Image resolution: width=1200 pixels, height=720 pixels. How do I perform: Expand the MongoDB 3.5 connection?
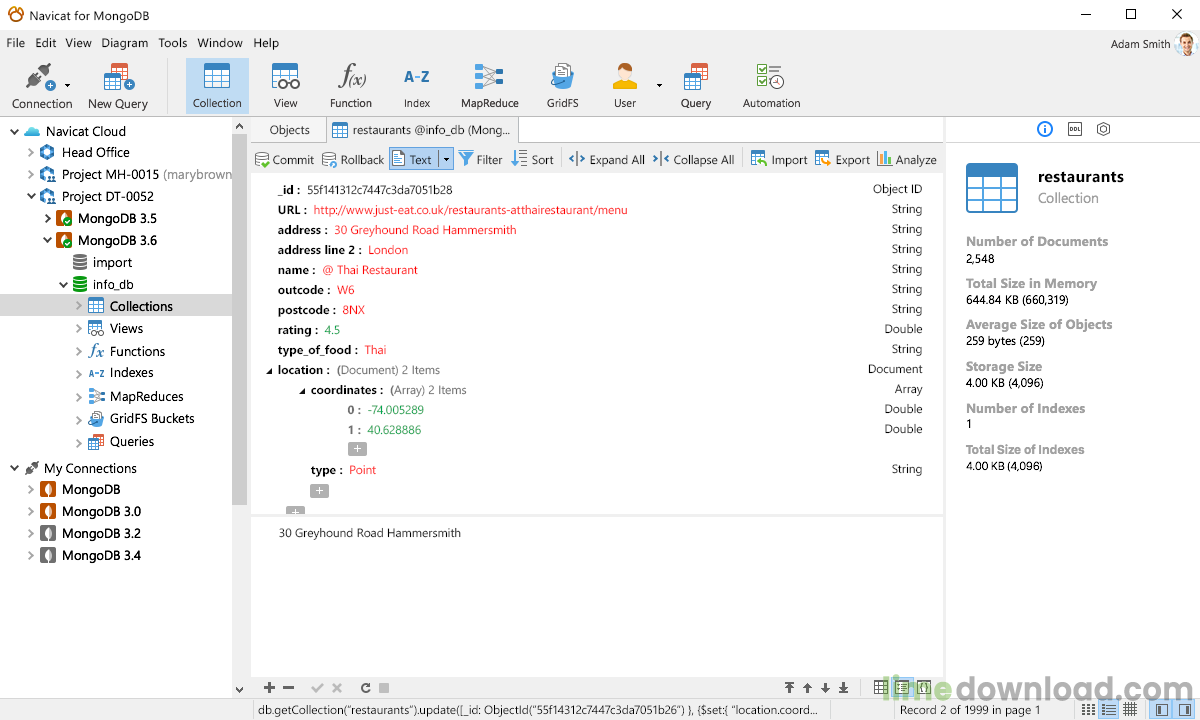point(48,218)
